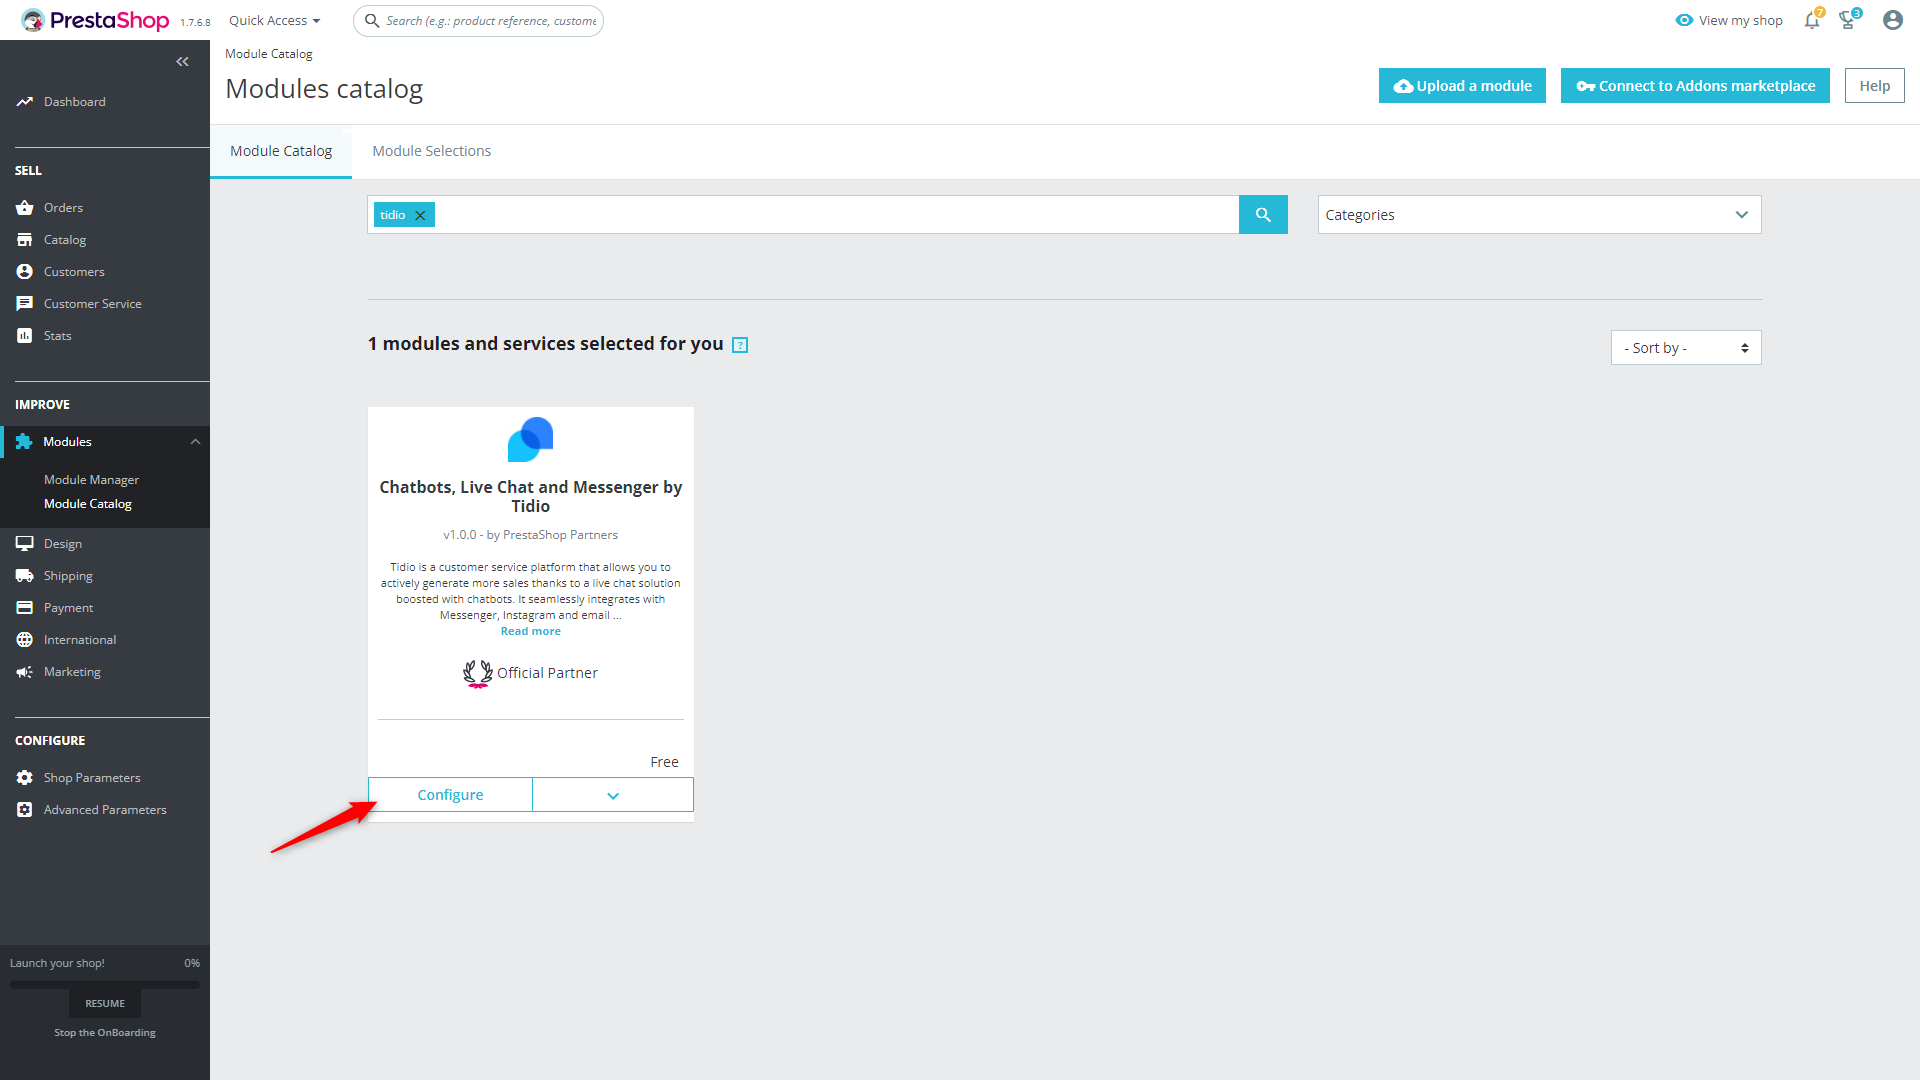Click the Advanced Parameters menu label

105,810
